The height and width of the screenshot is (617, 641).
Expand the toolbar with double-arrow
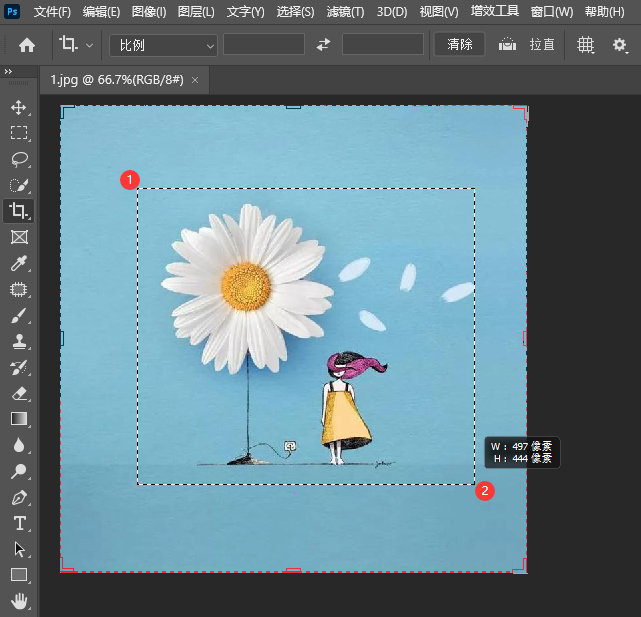(x=8, y=72)
